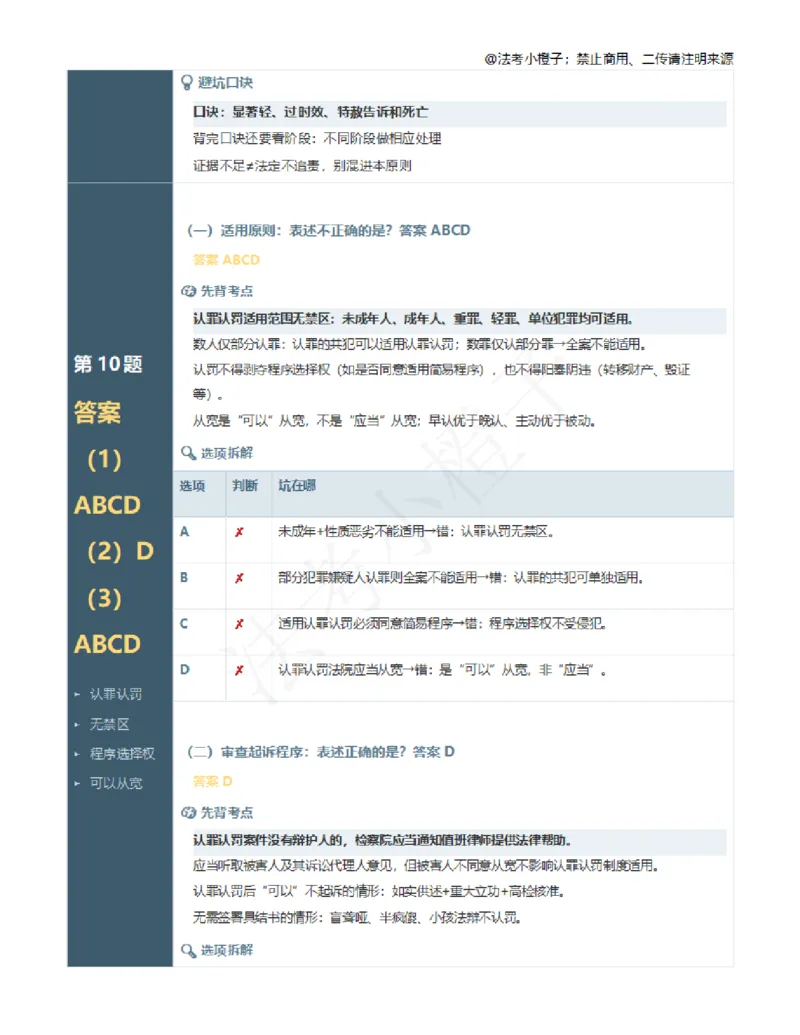
Task: Click the line 认罪认罚后"可以"不起诉的情形
Action: coord(378,892)
